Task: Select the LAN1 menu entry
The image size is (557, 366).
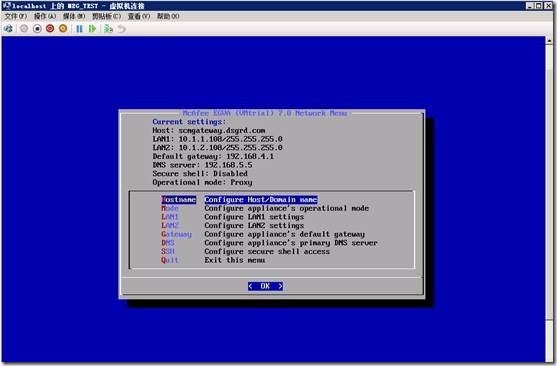Action: tap(170, 217)
